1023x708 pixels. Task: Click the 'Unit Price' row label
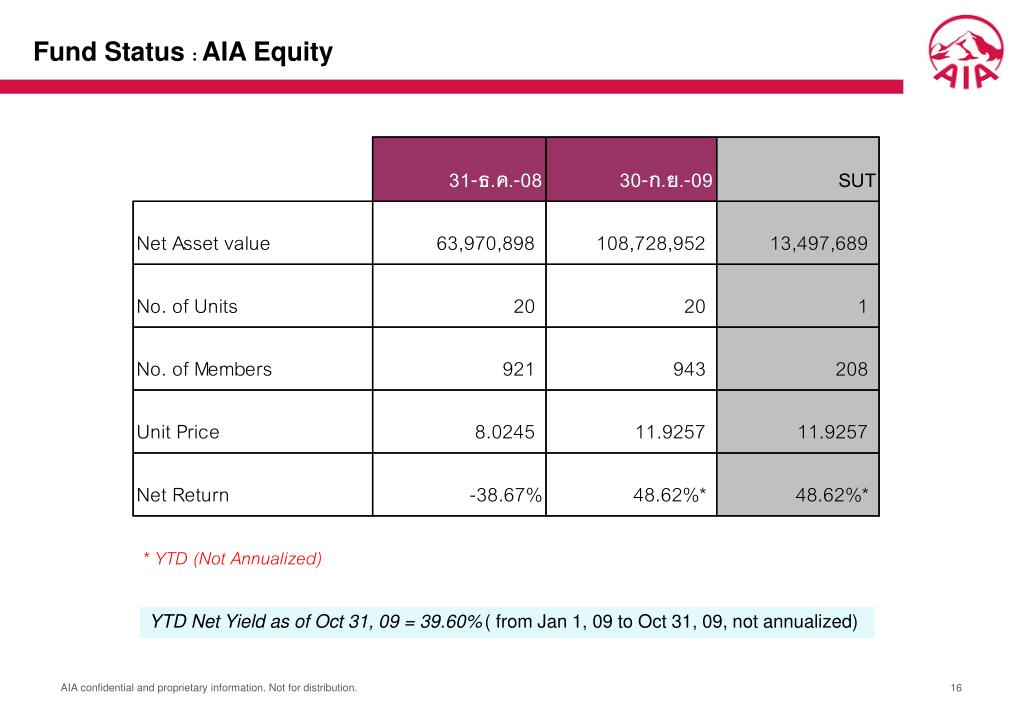[178, 433]
